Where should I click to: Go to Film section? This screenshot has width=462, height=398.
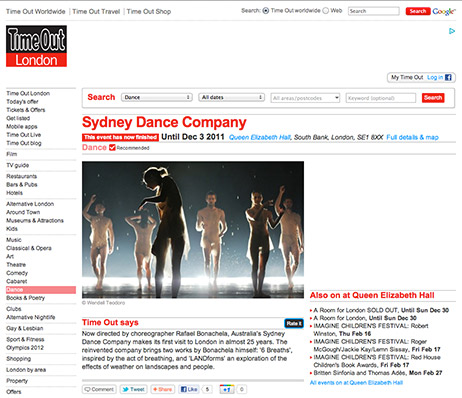(11, 154)
